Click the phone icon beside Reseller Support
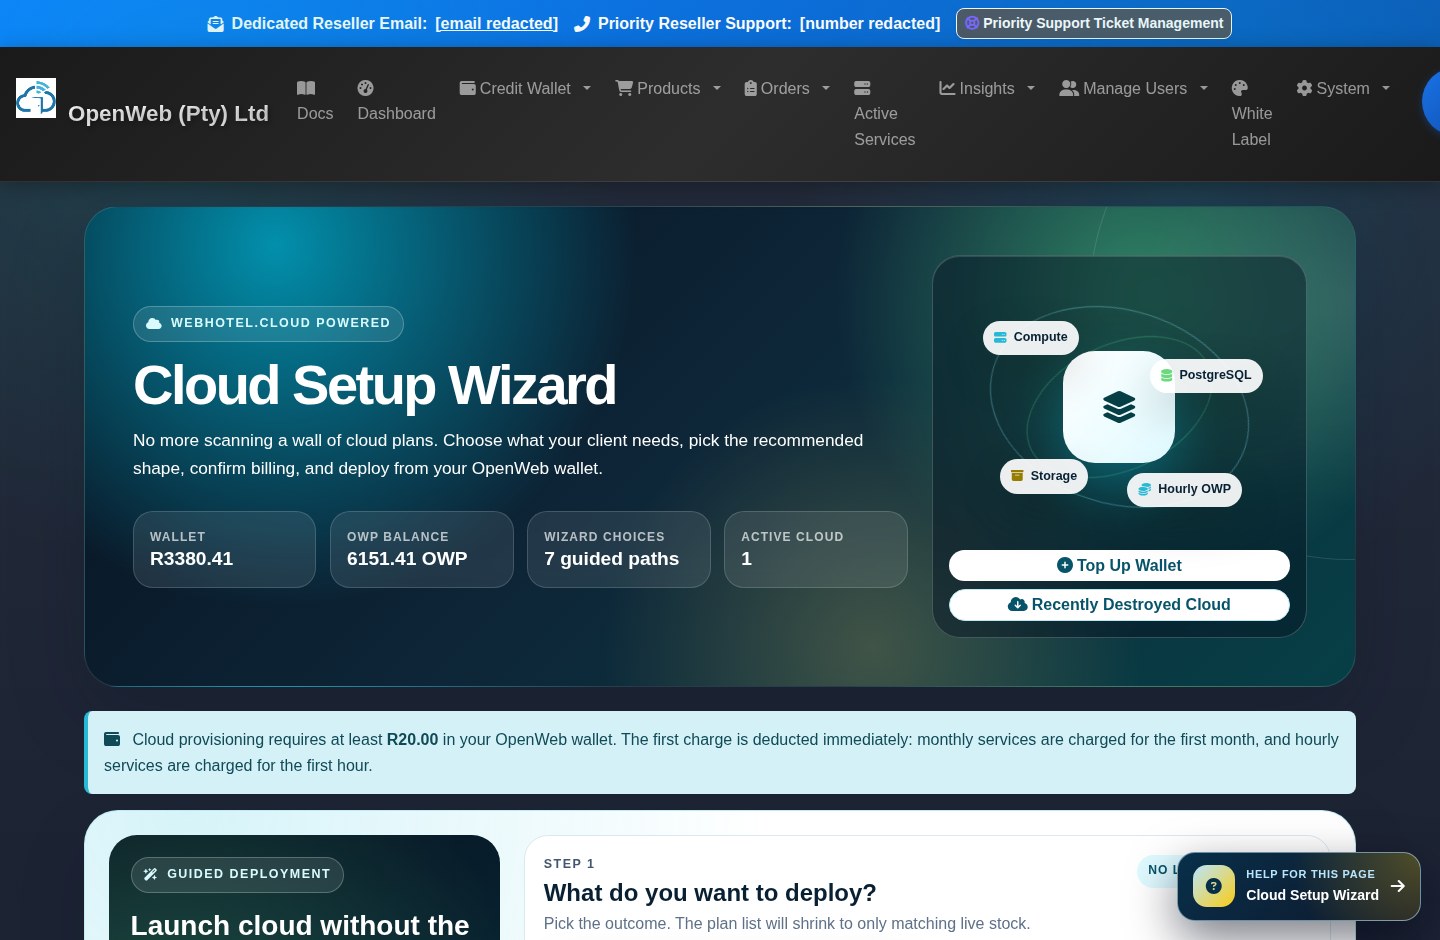 (582, 24)
